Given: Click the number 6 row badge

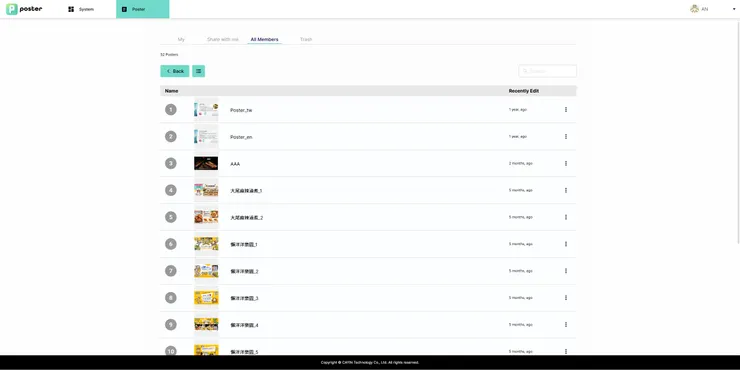Looking at the screenshot, I should (171, 244).
